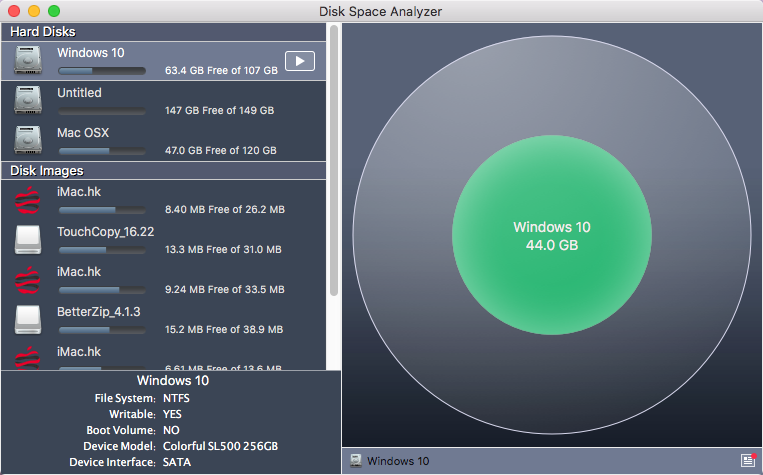Minimize the window with yellow button
Image resolution: width=763 pixels, height=475 pixels.
(x=34, y=11)
